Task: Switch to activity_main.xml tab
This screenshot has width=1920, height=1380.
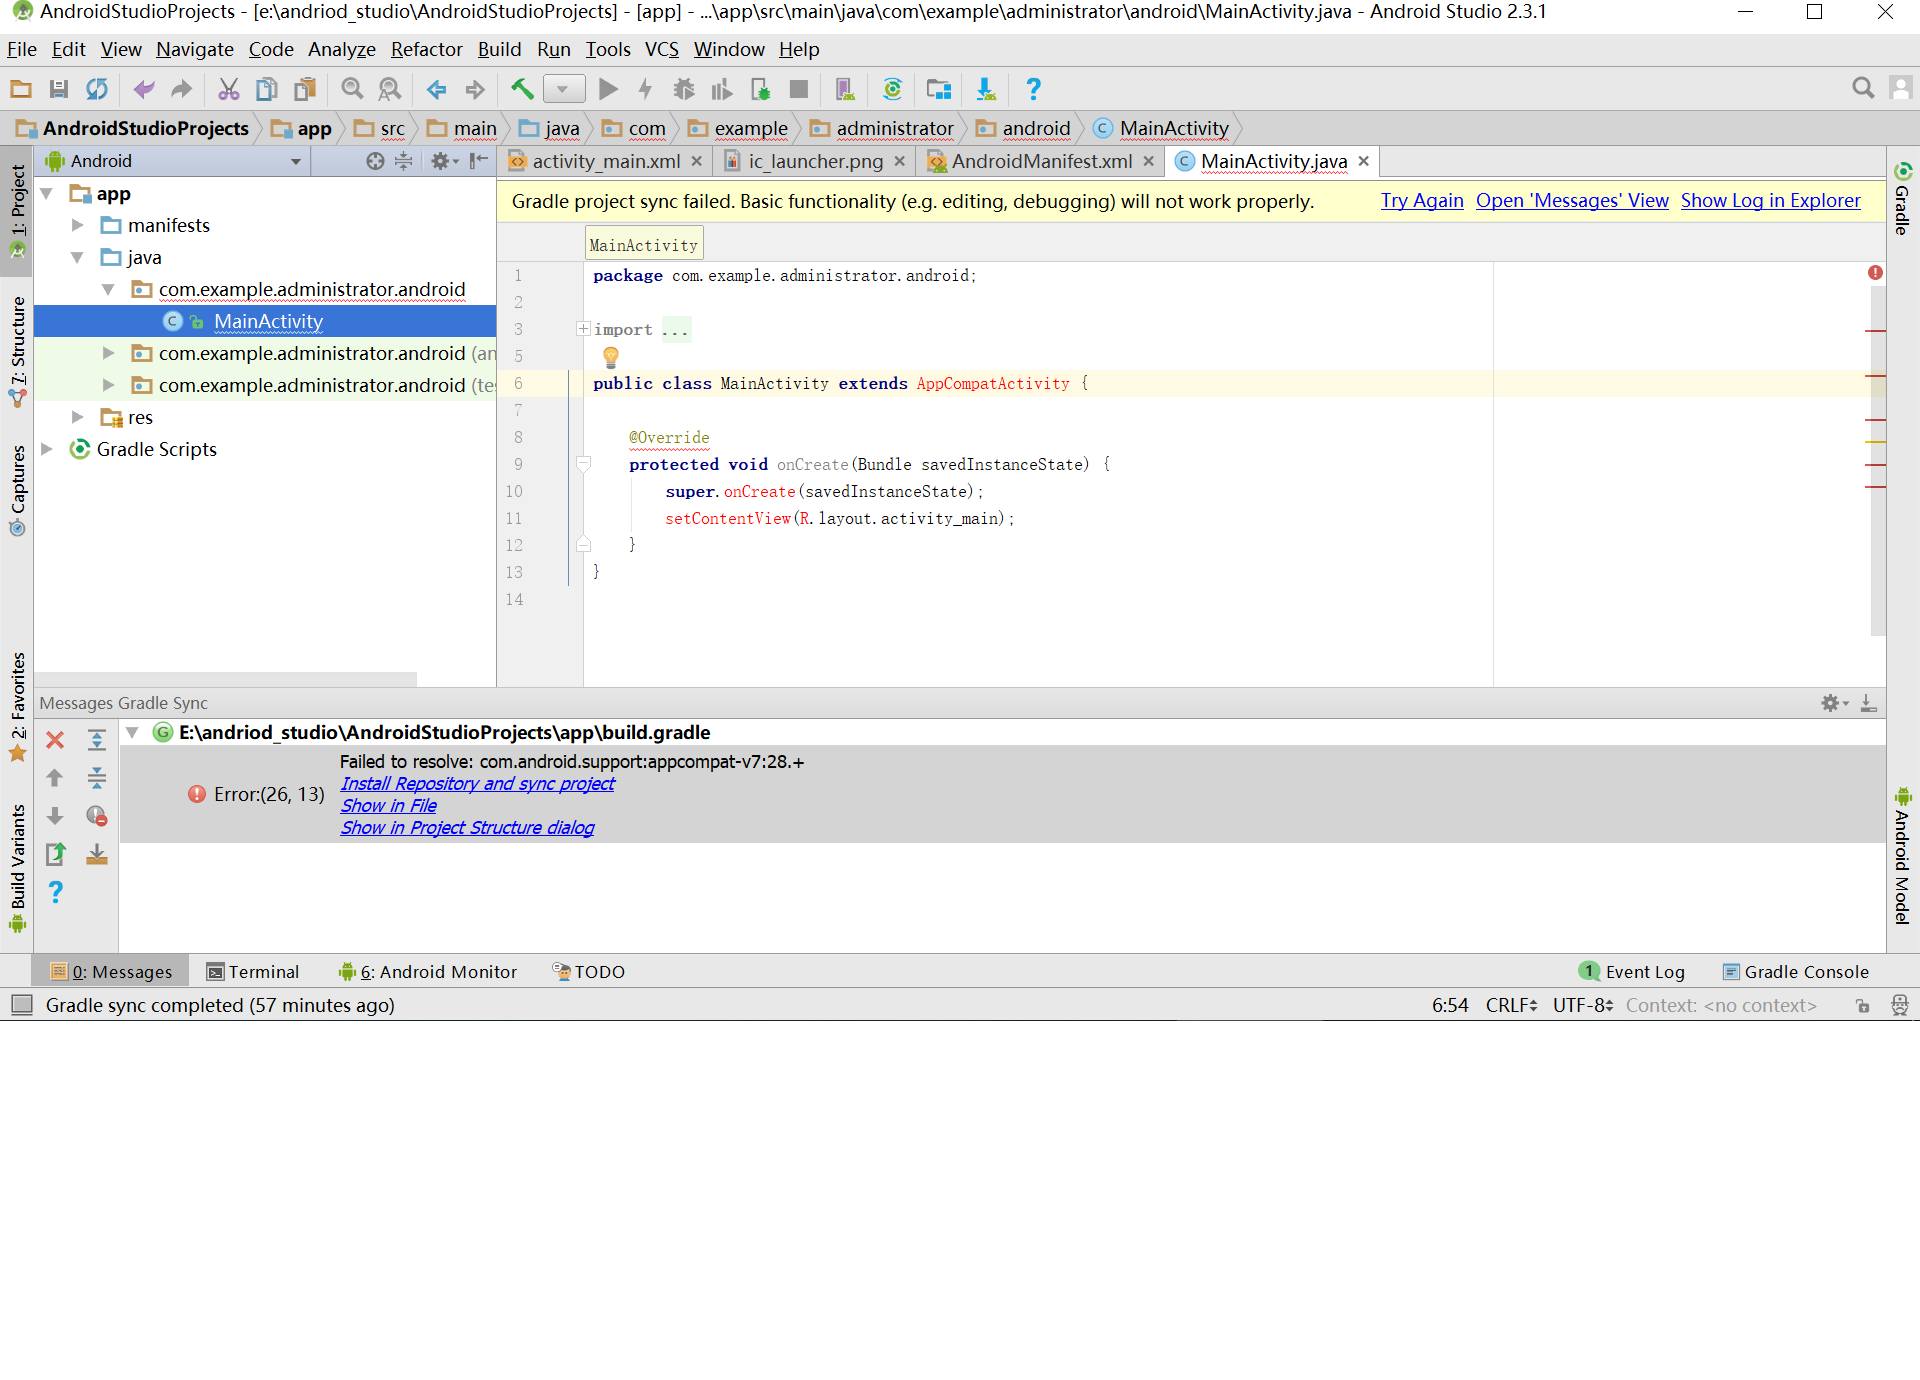Action: [x=606, y=161]
